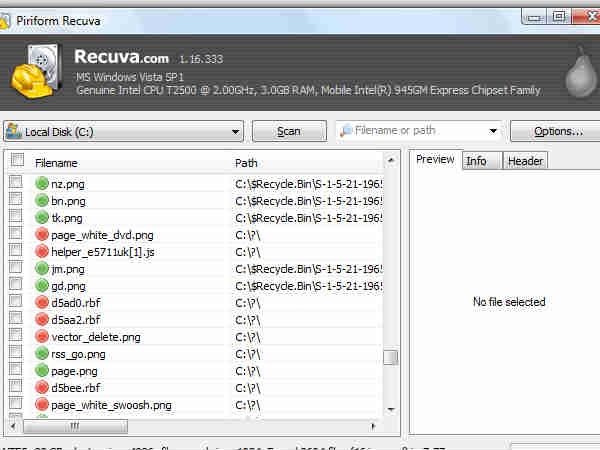Click the horizontal scroll-right arrow
600x450 pixels.
point(373,426)
